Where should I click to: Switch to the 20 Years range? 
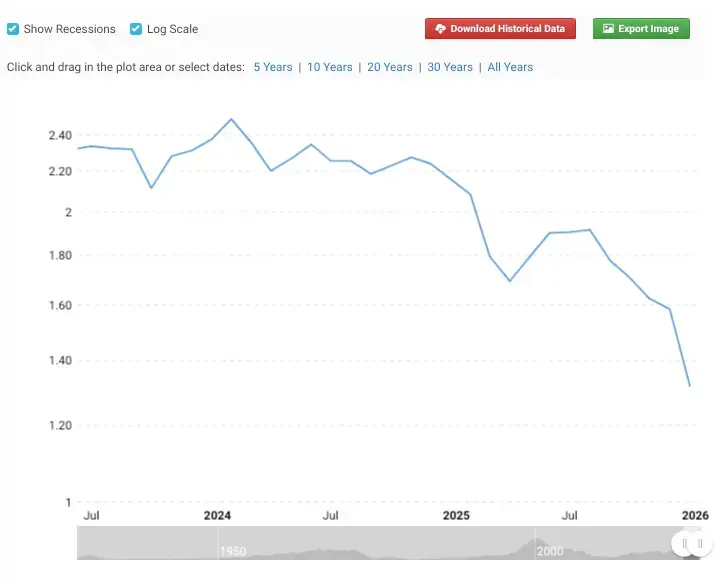(x=389, y=67)
